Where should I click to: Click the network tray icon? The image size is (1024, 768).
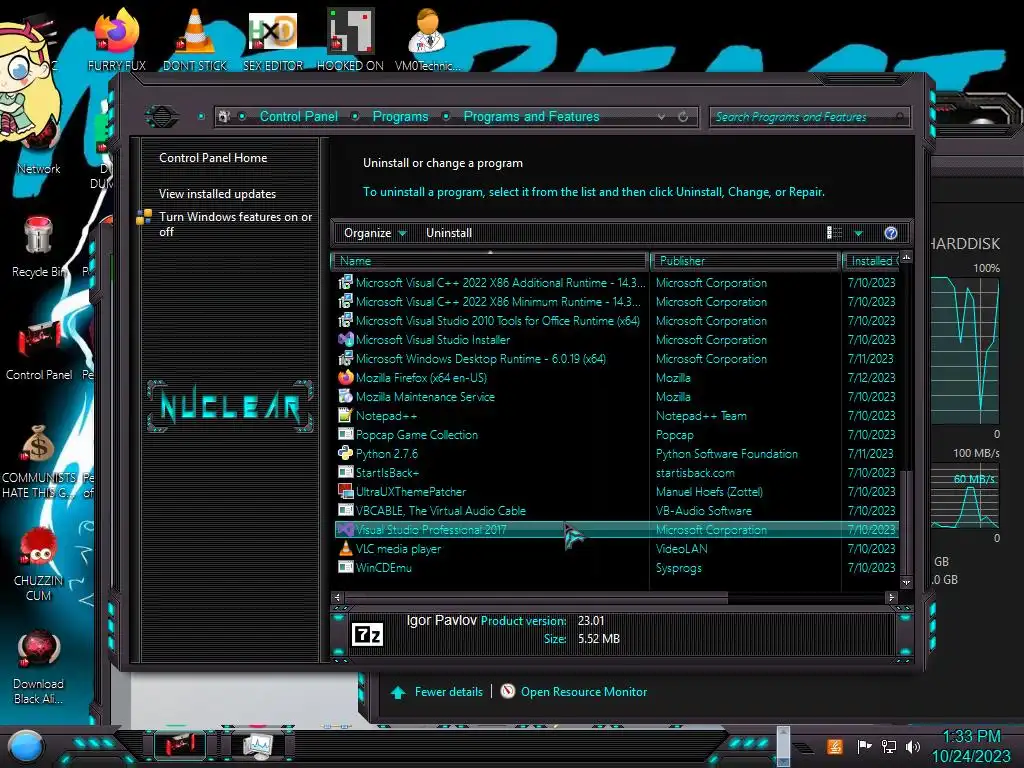pos(889,746)
